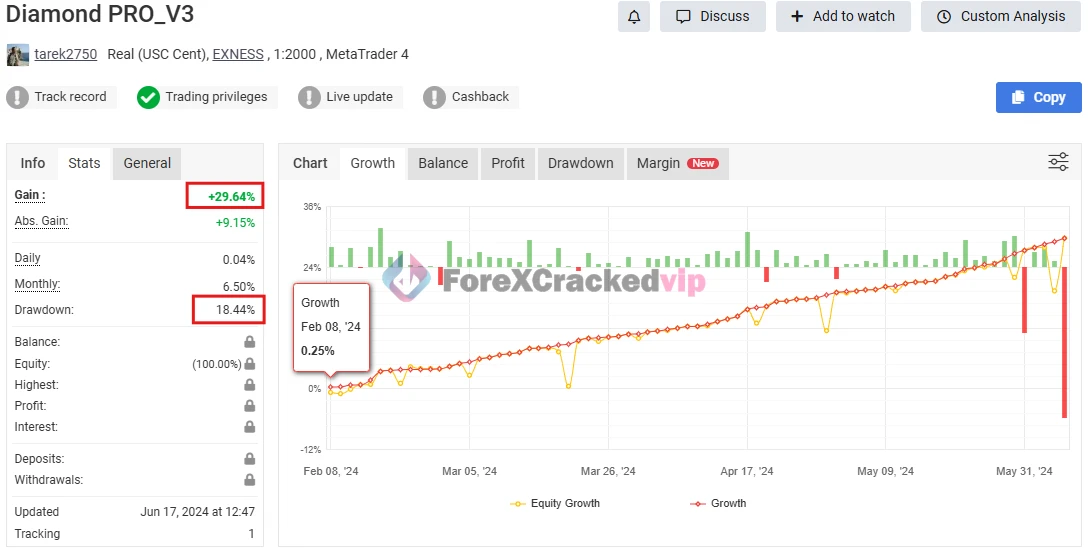Click the Add to watch button

coord(842,16)
